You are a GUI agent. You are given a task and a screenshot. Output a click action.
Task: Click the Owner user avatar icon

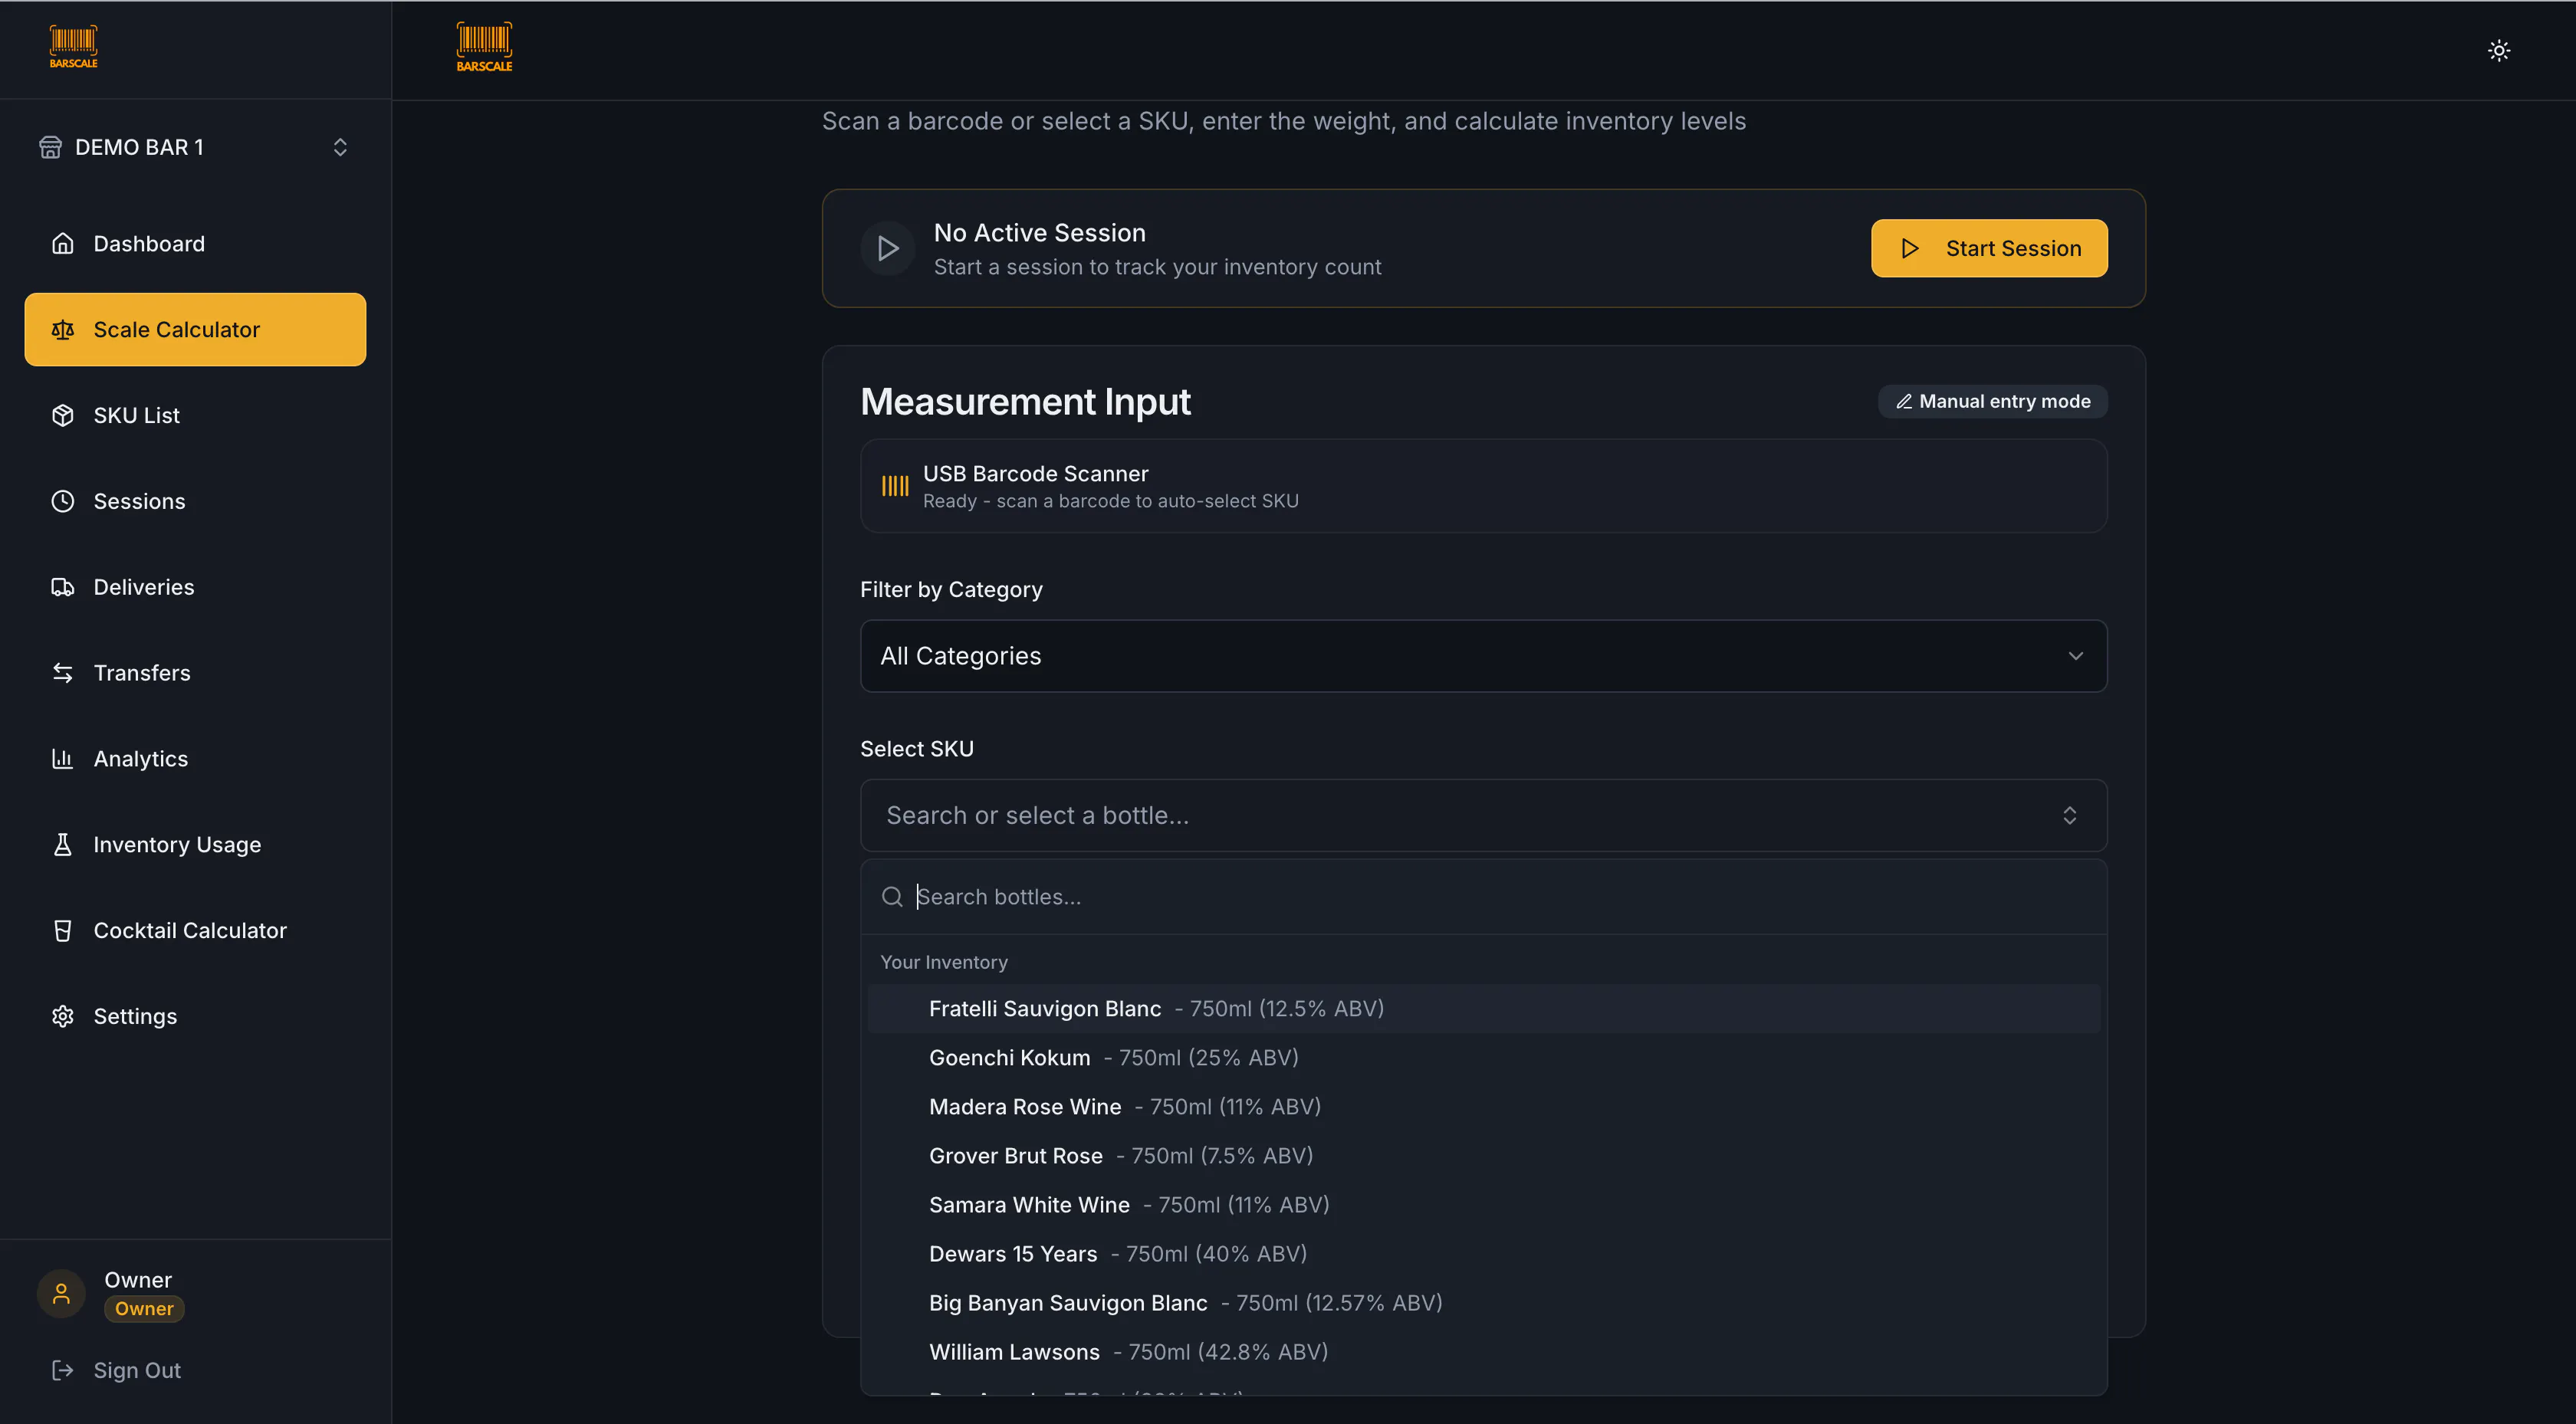click(x=61, y=1293)
